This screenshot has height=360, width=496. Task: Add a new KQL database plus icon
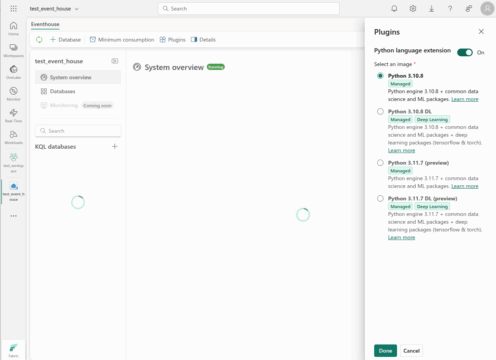[115, 146]
